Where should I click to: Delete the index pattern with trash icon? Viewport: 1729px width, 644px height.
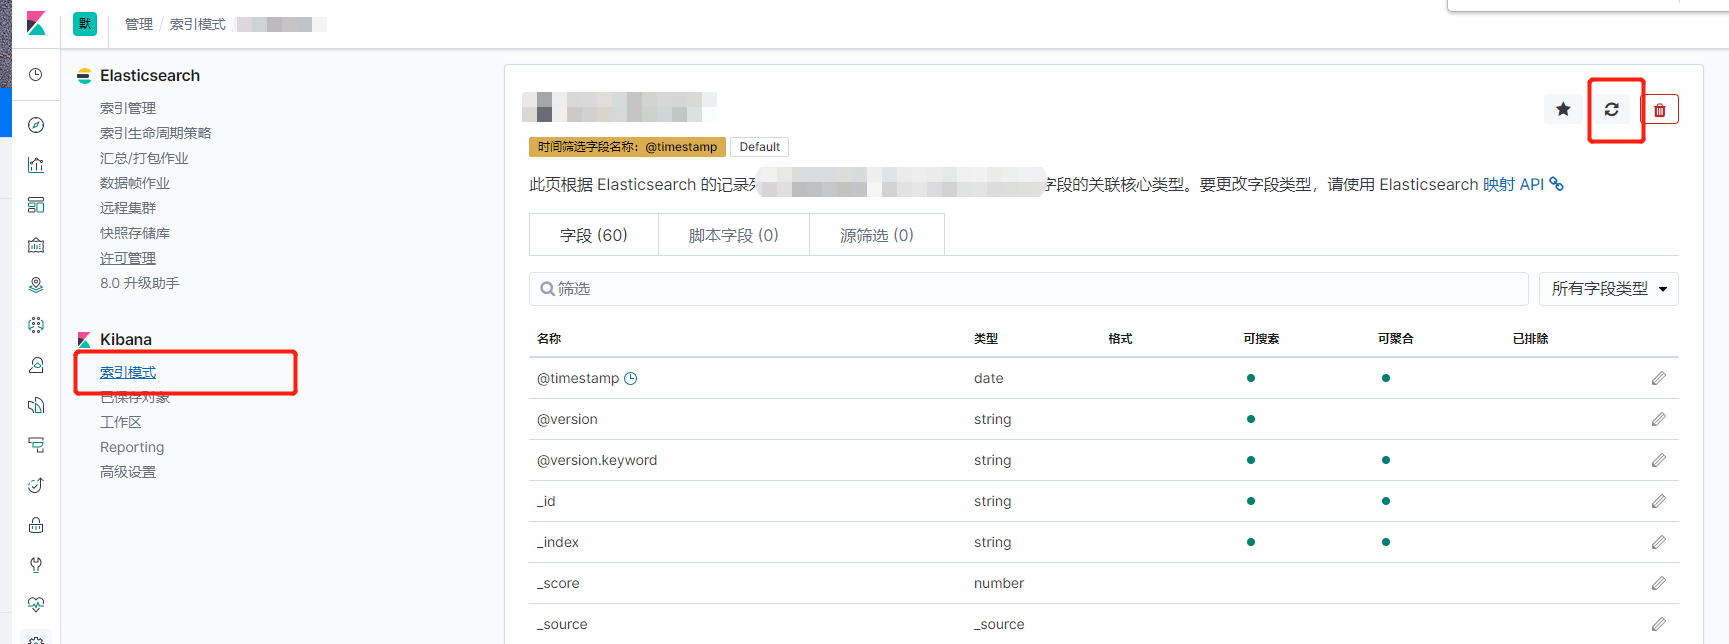(x=1660, y=109)
